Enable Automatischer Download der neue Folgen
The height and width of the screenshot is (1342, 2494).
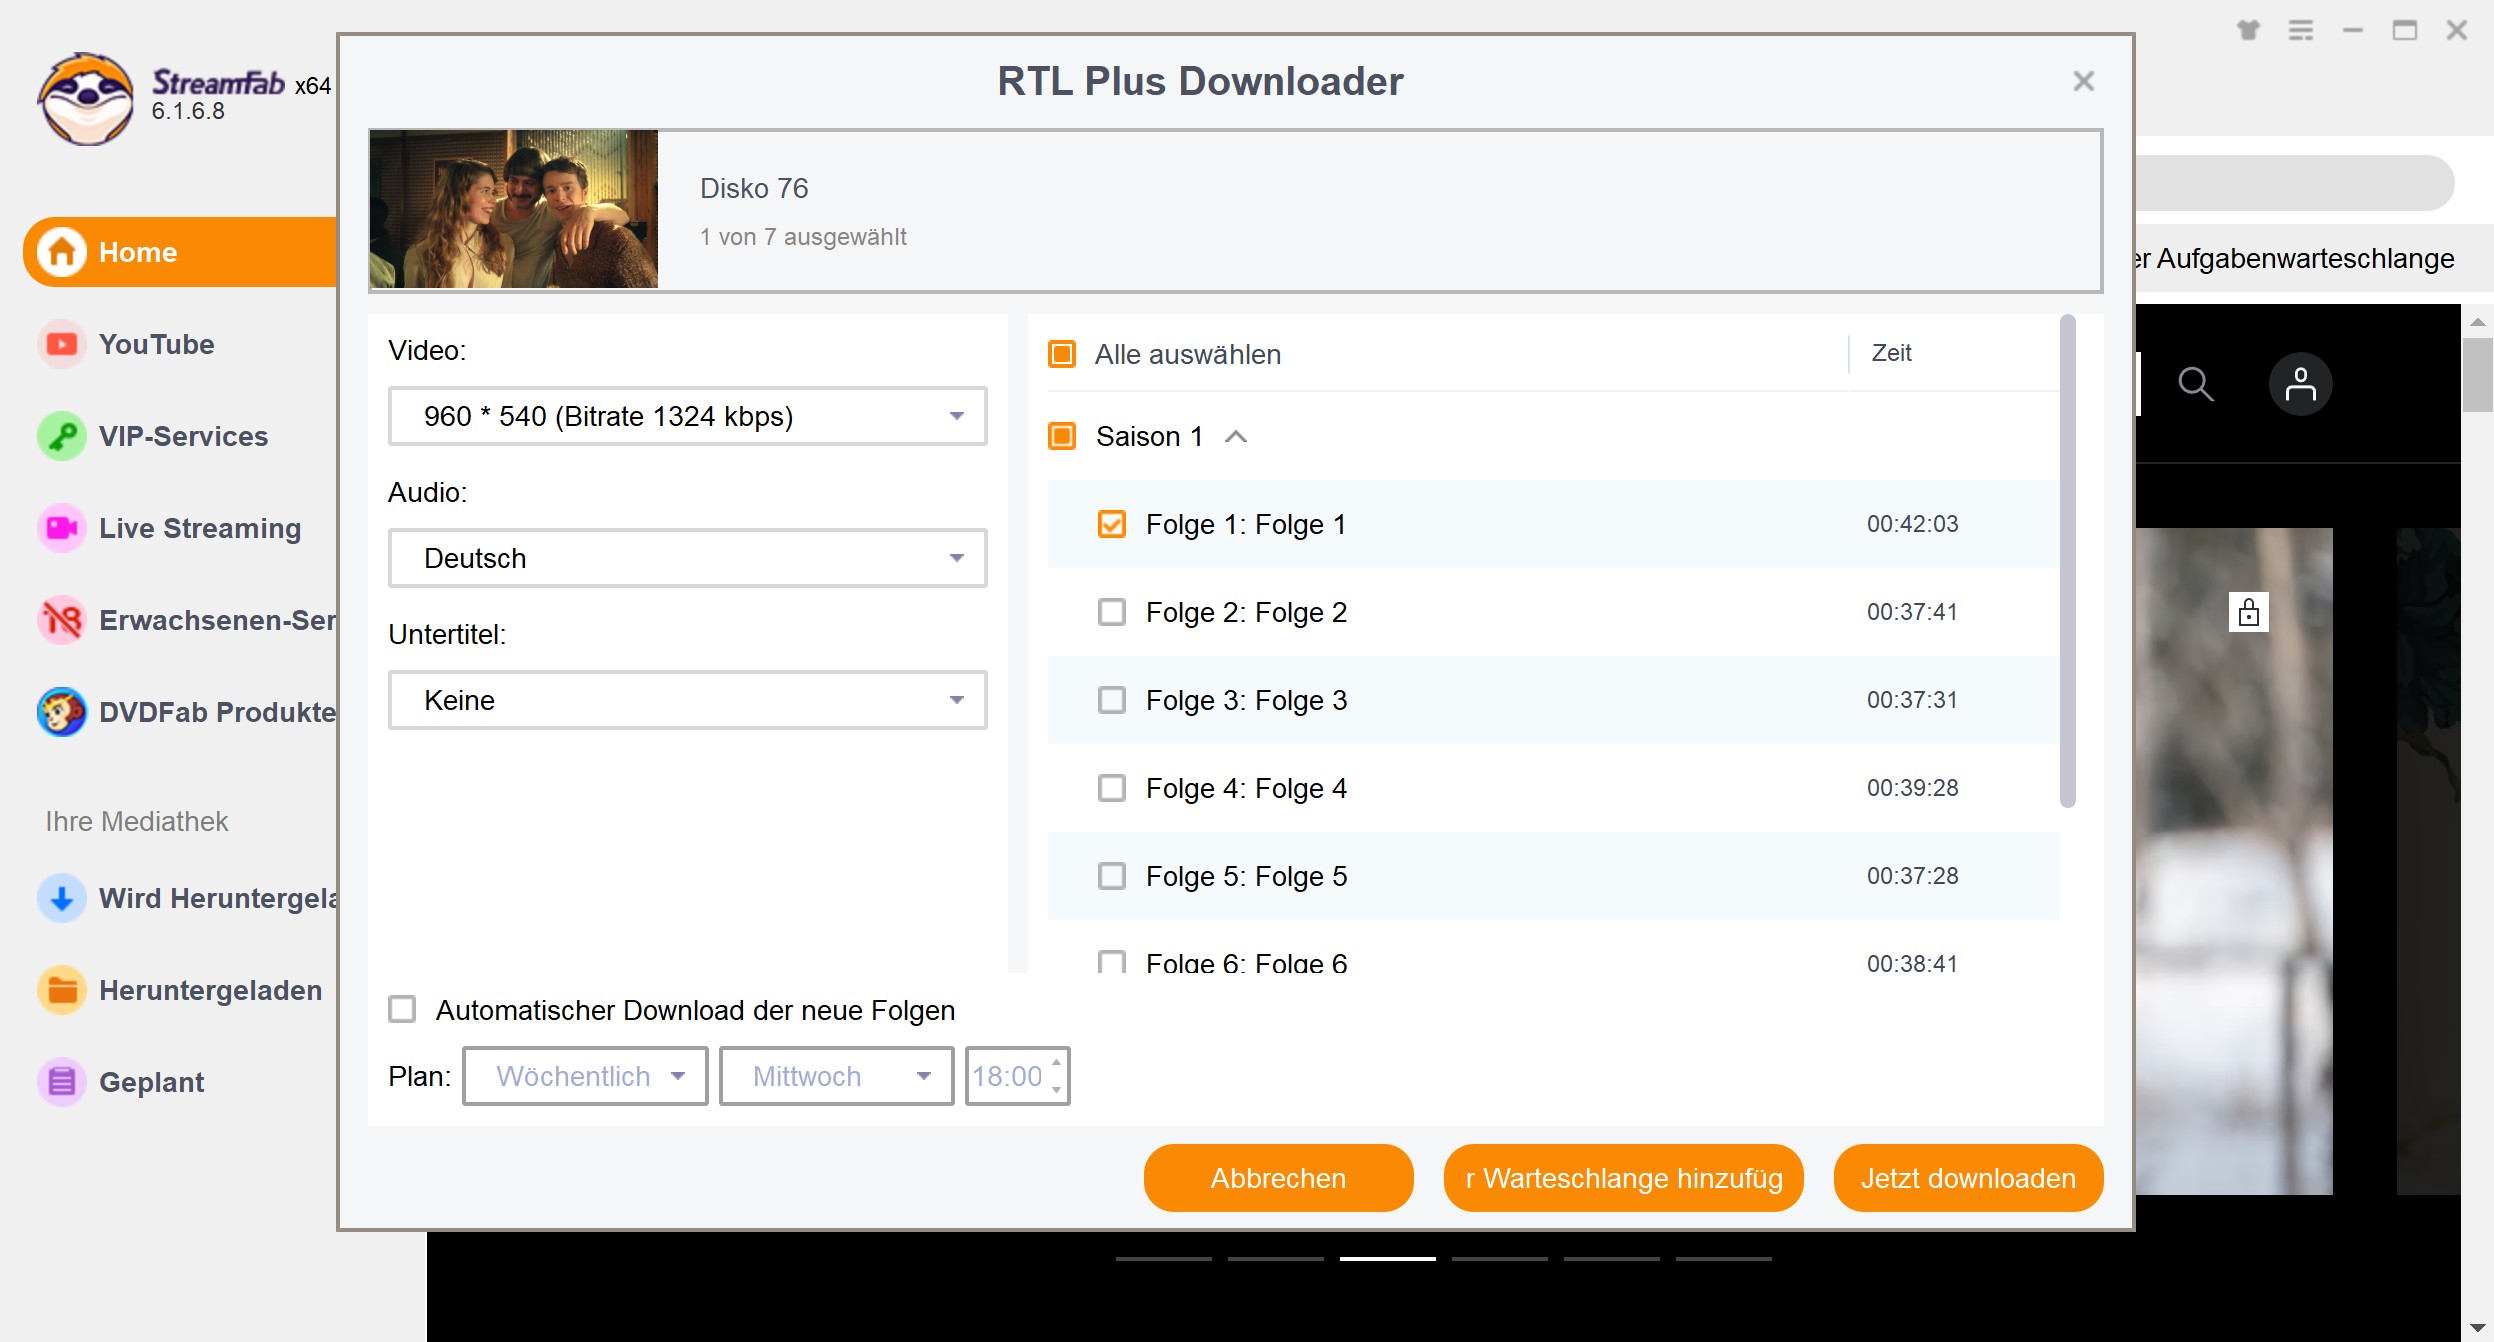click(x=402, y=1009)
